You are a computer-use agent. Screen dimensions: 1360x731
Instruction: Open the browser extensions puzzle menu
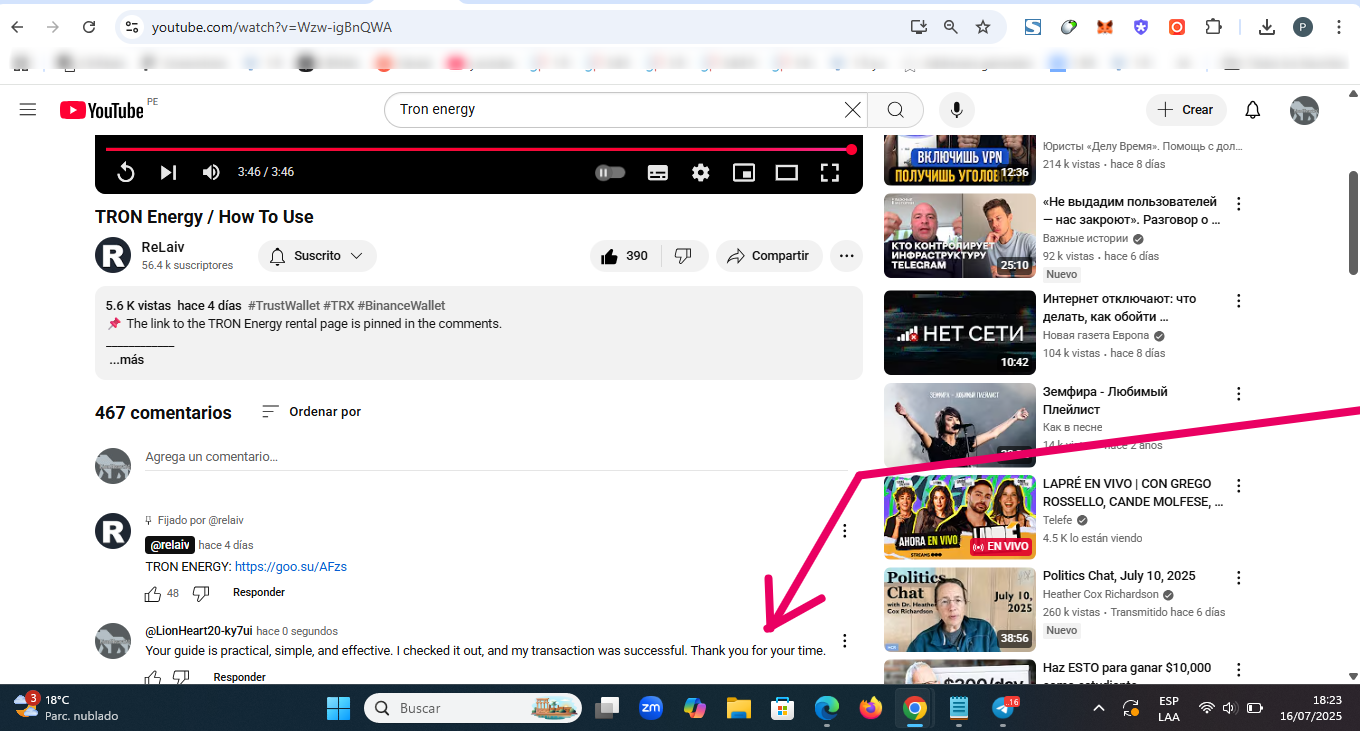pos(1213,27)
